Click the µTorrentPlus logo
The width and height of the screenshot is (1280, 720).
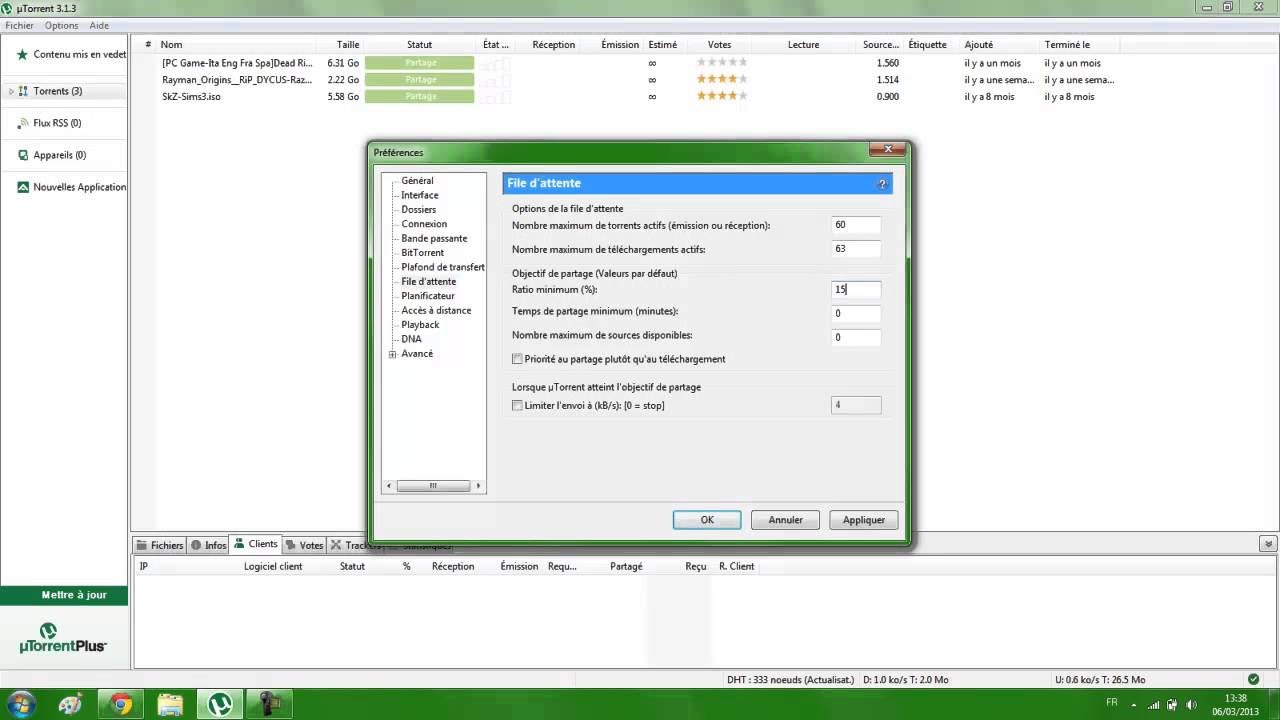(x=63, y=637)
